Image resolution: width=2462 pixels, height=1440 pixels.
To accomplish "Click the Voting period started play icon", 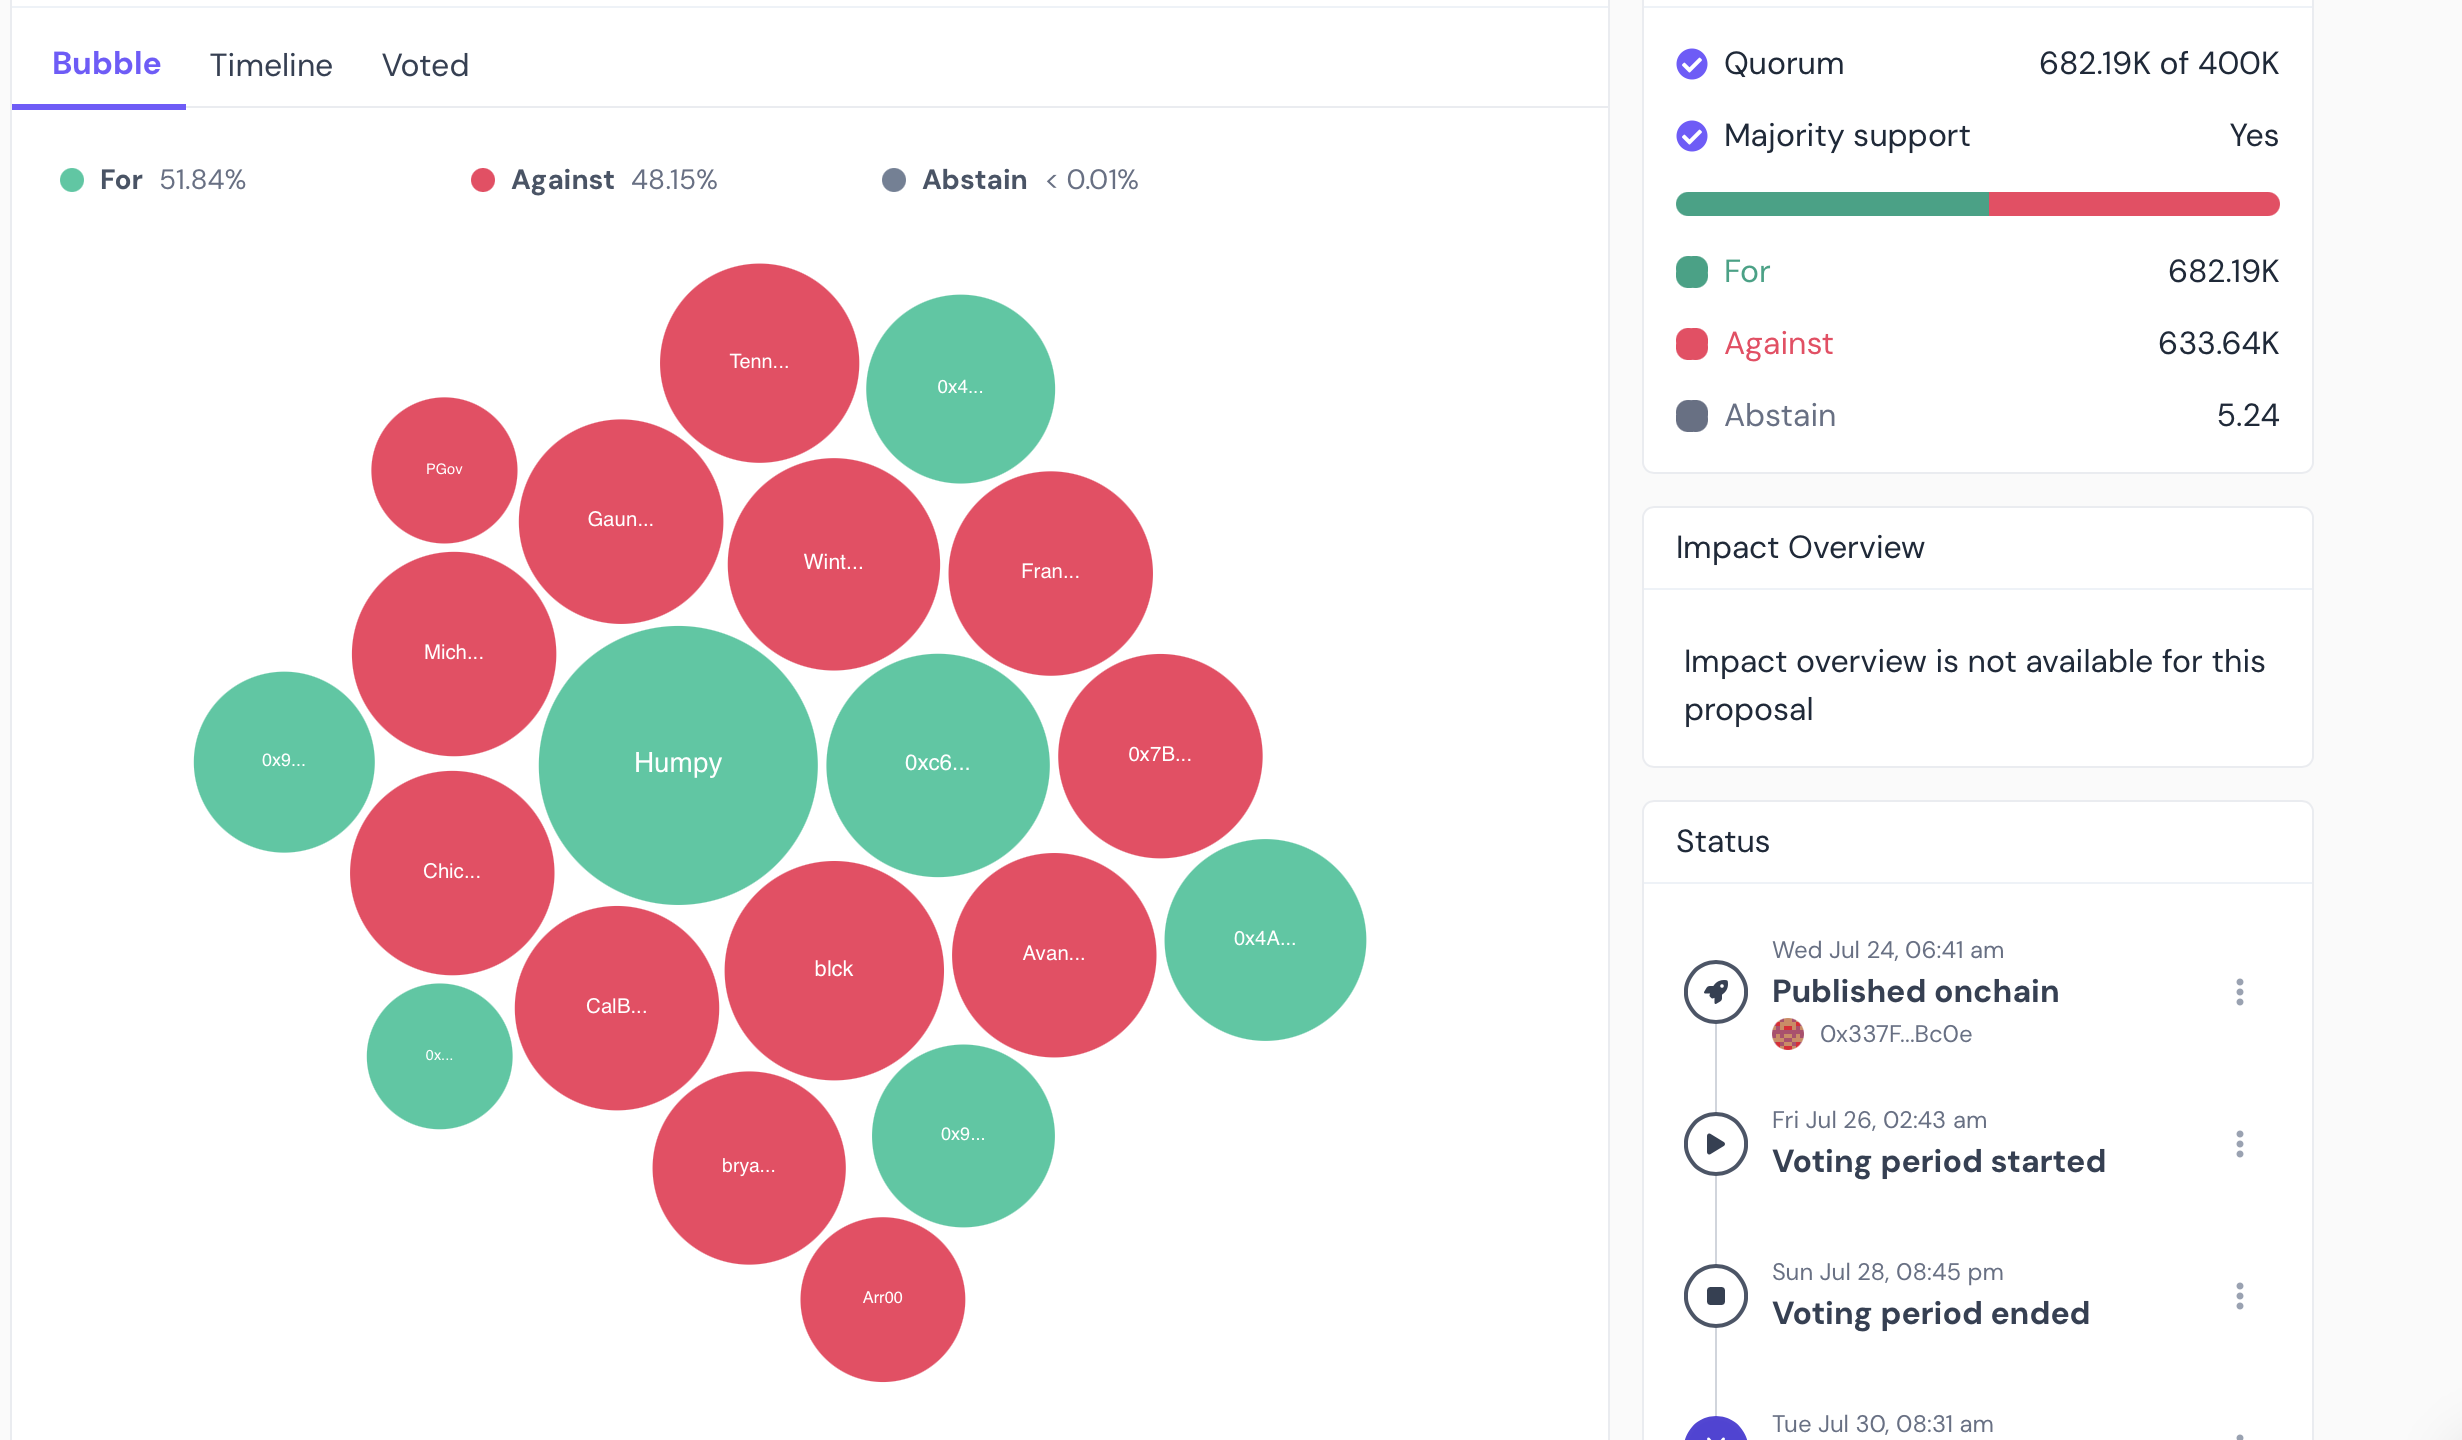I will click(x=1715, y=1144).
